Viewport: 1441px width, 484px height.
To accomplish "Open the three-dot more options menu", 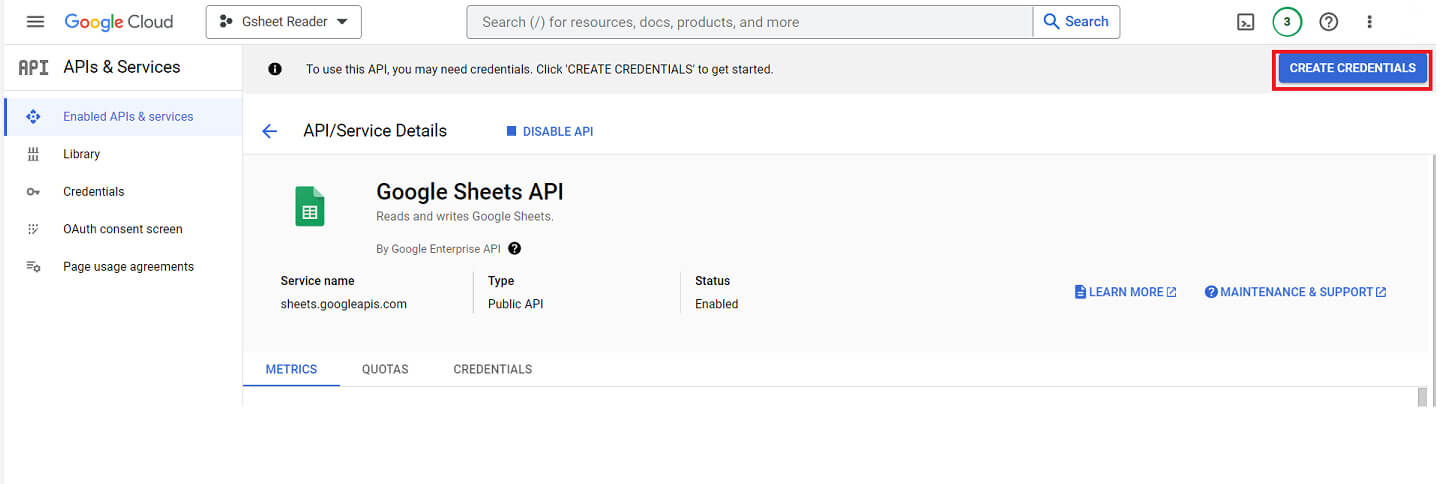I will click(x=1370, y=22).
